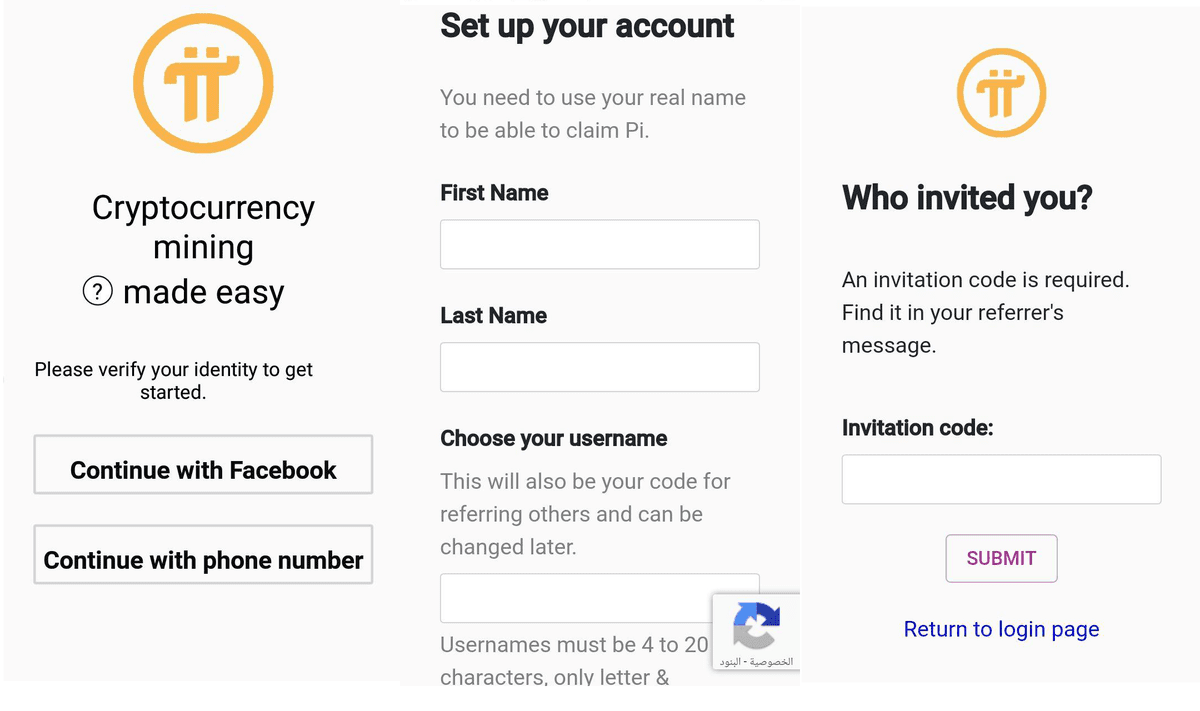This screenshot has height=711, width=1200.
Task: Focus the Last Name input field
Action: coord(599,367)
